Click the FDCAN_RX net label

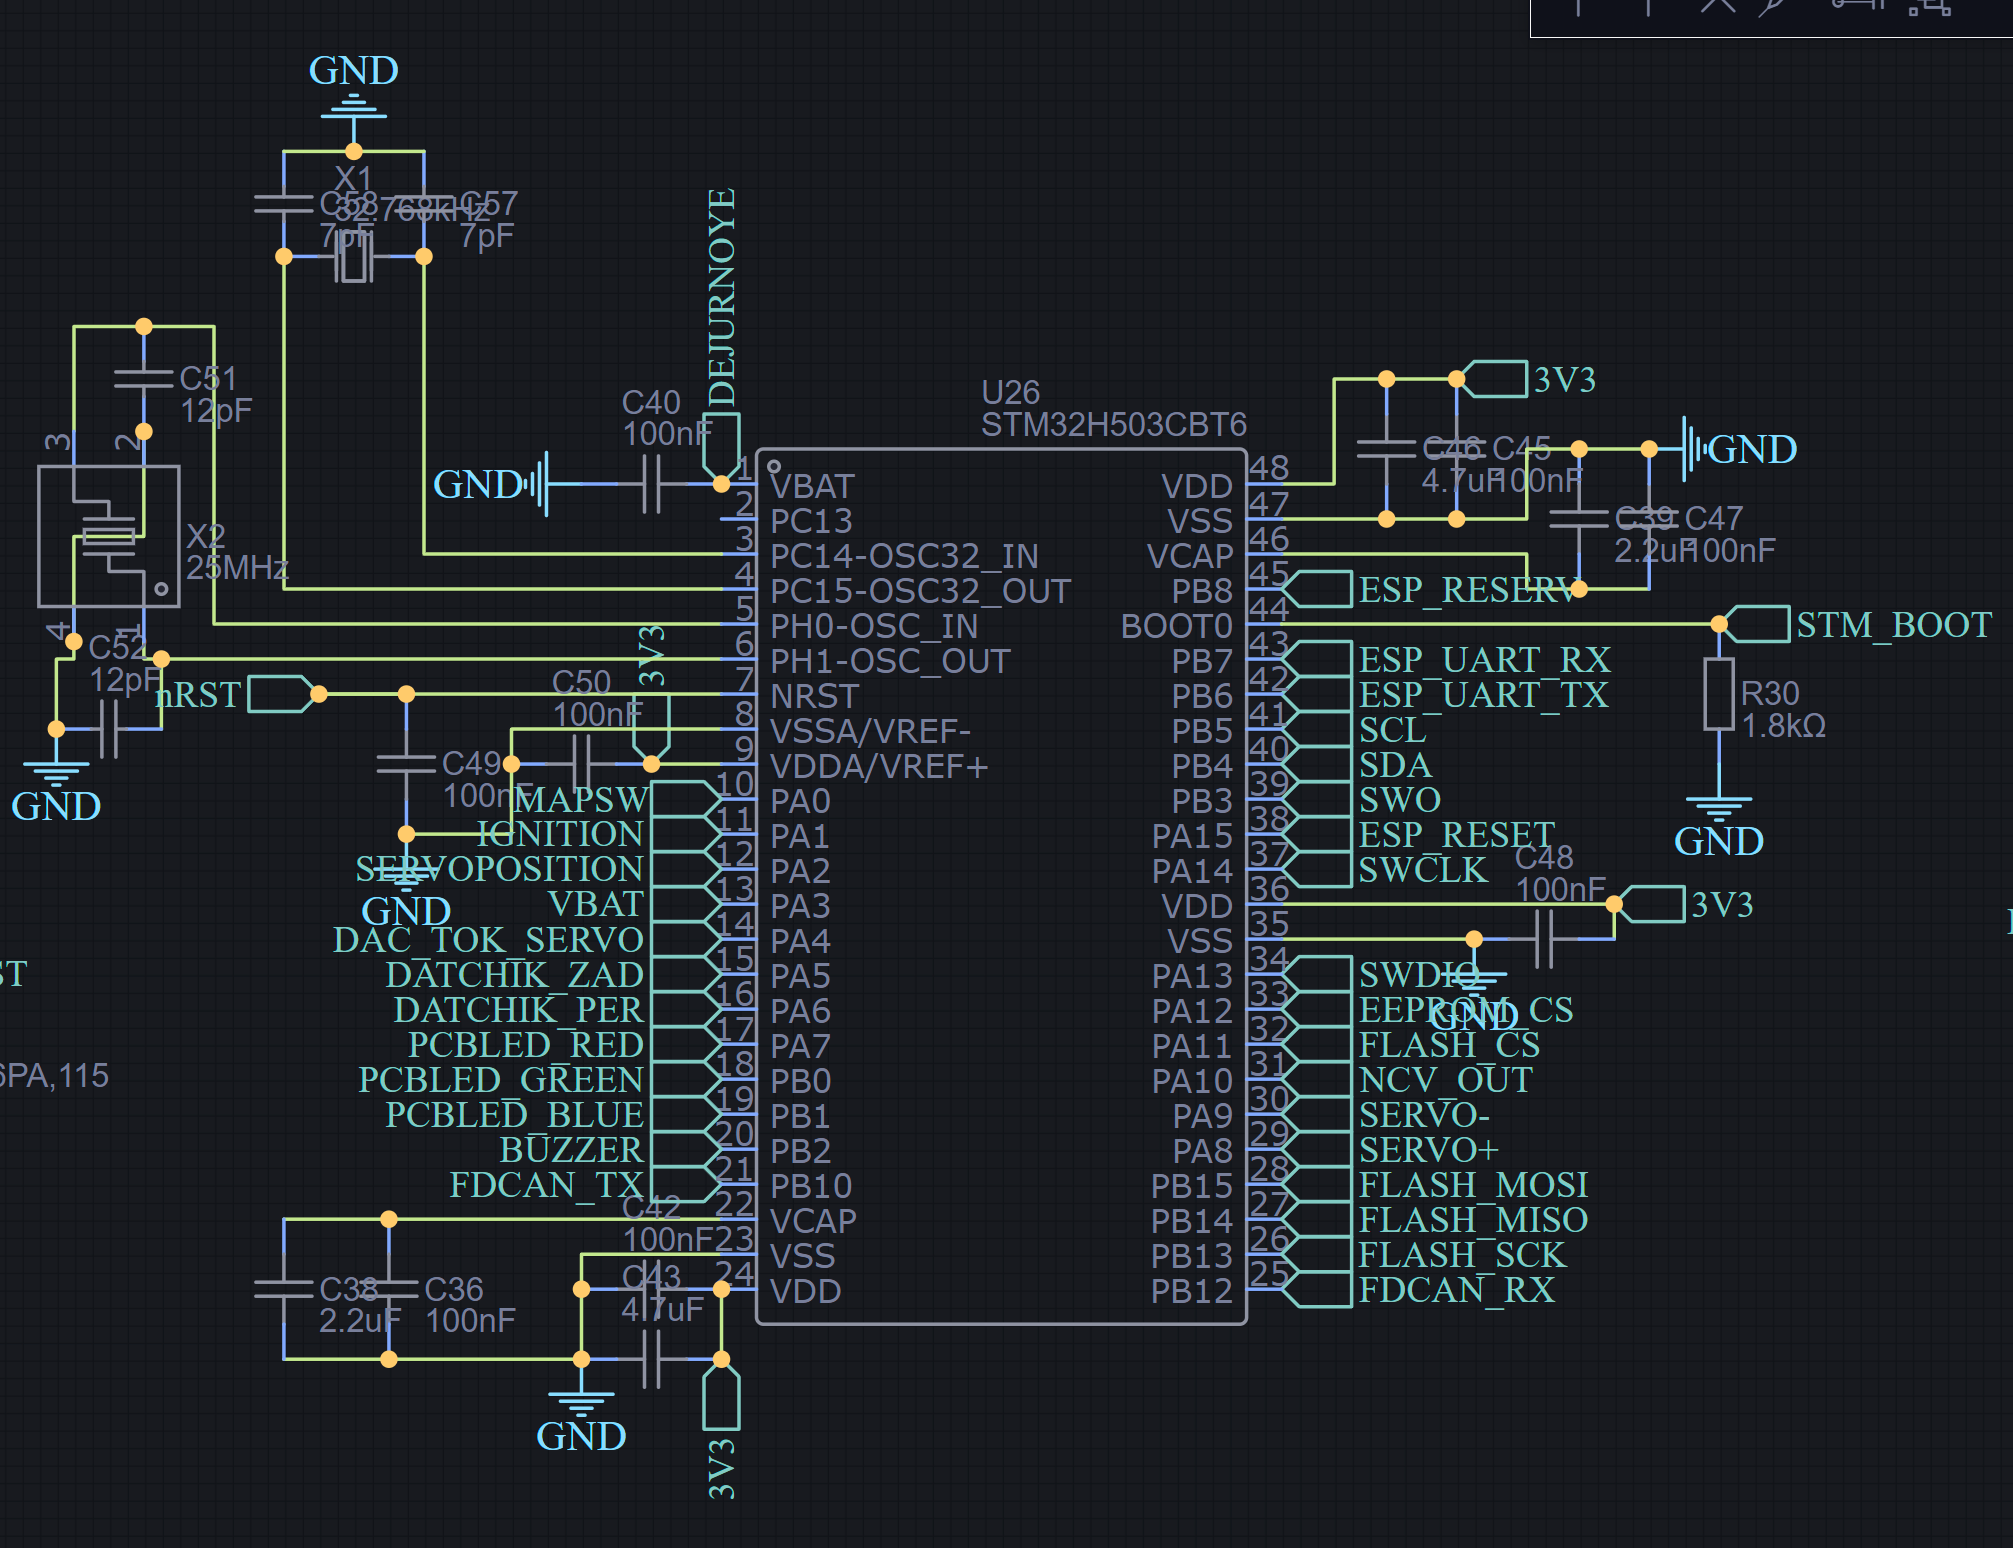point(1456,1290)
